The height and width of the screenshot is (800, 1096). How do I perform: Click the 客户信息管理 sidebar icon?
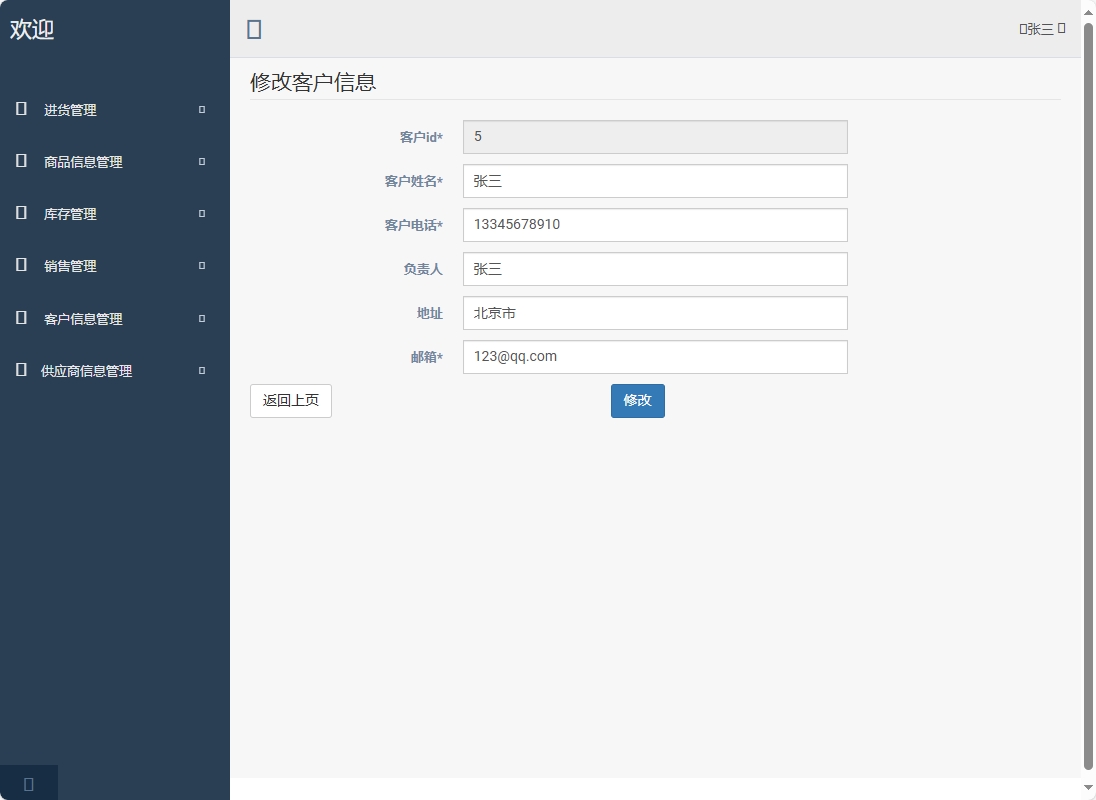coord(20,318)
